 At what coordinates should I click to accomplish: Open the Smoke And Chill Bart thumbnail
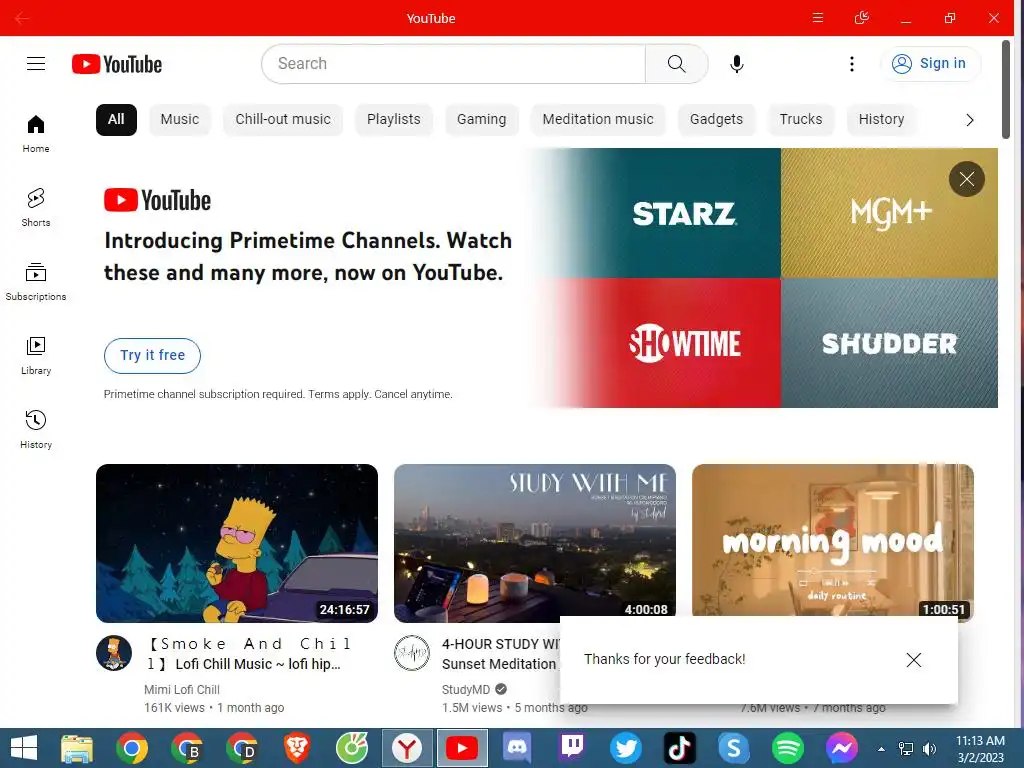pos(237,543)
